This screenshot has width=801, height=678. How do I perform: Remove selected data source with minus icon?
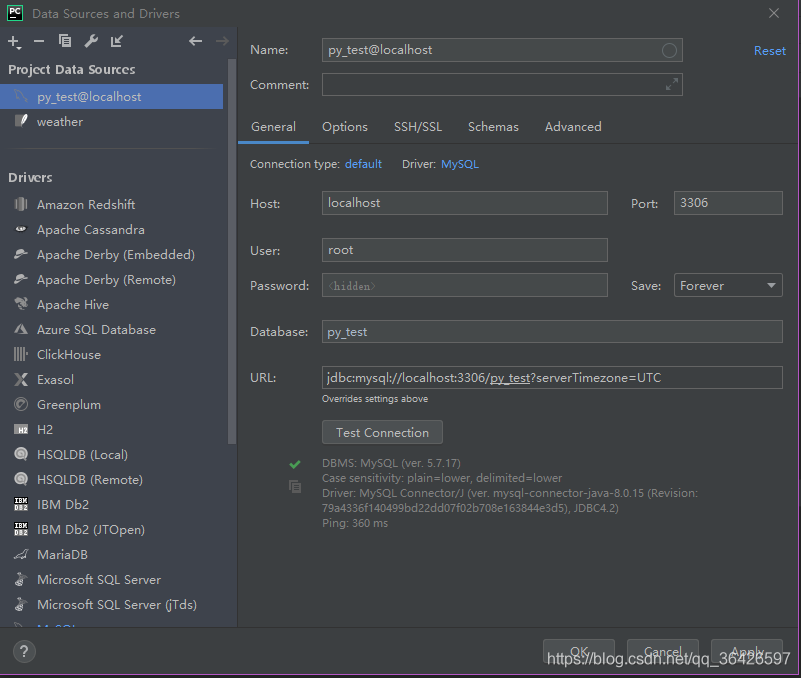pyautogui.click(x=39, y=41)
